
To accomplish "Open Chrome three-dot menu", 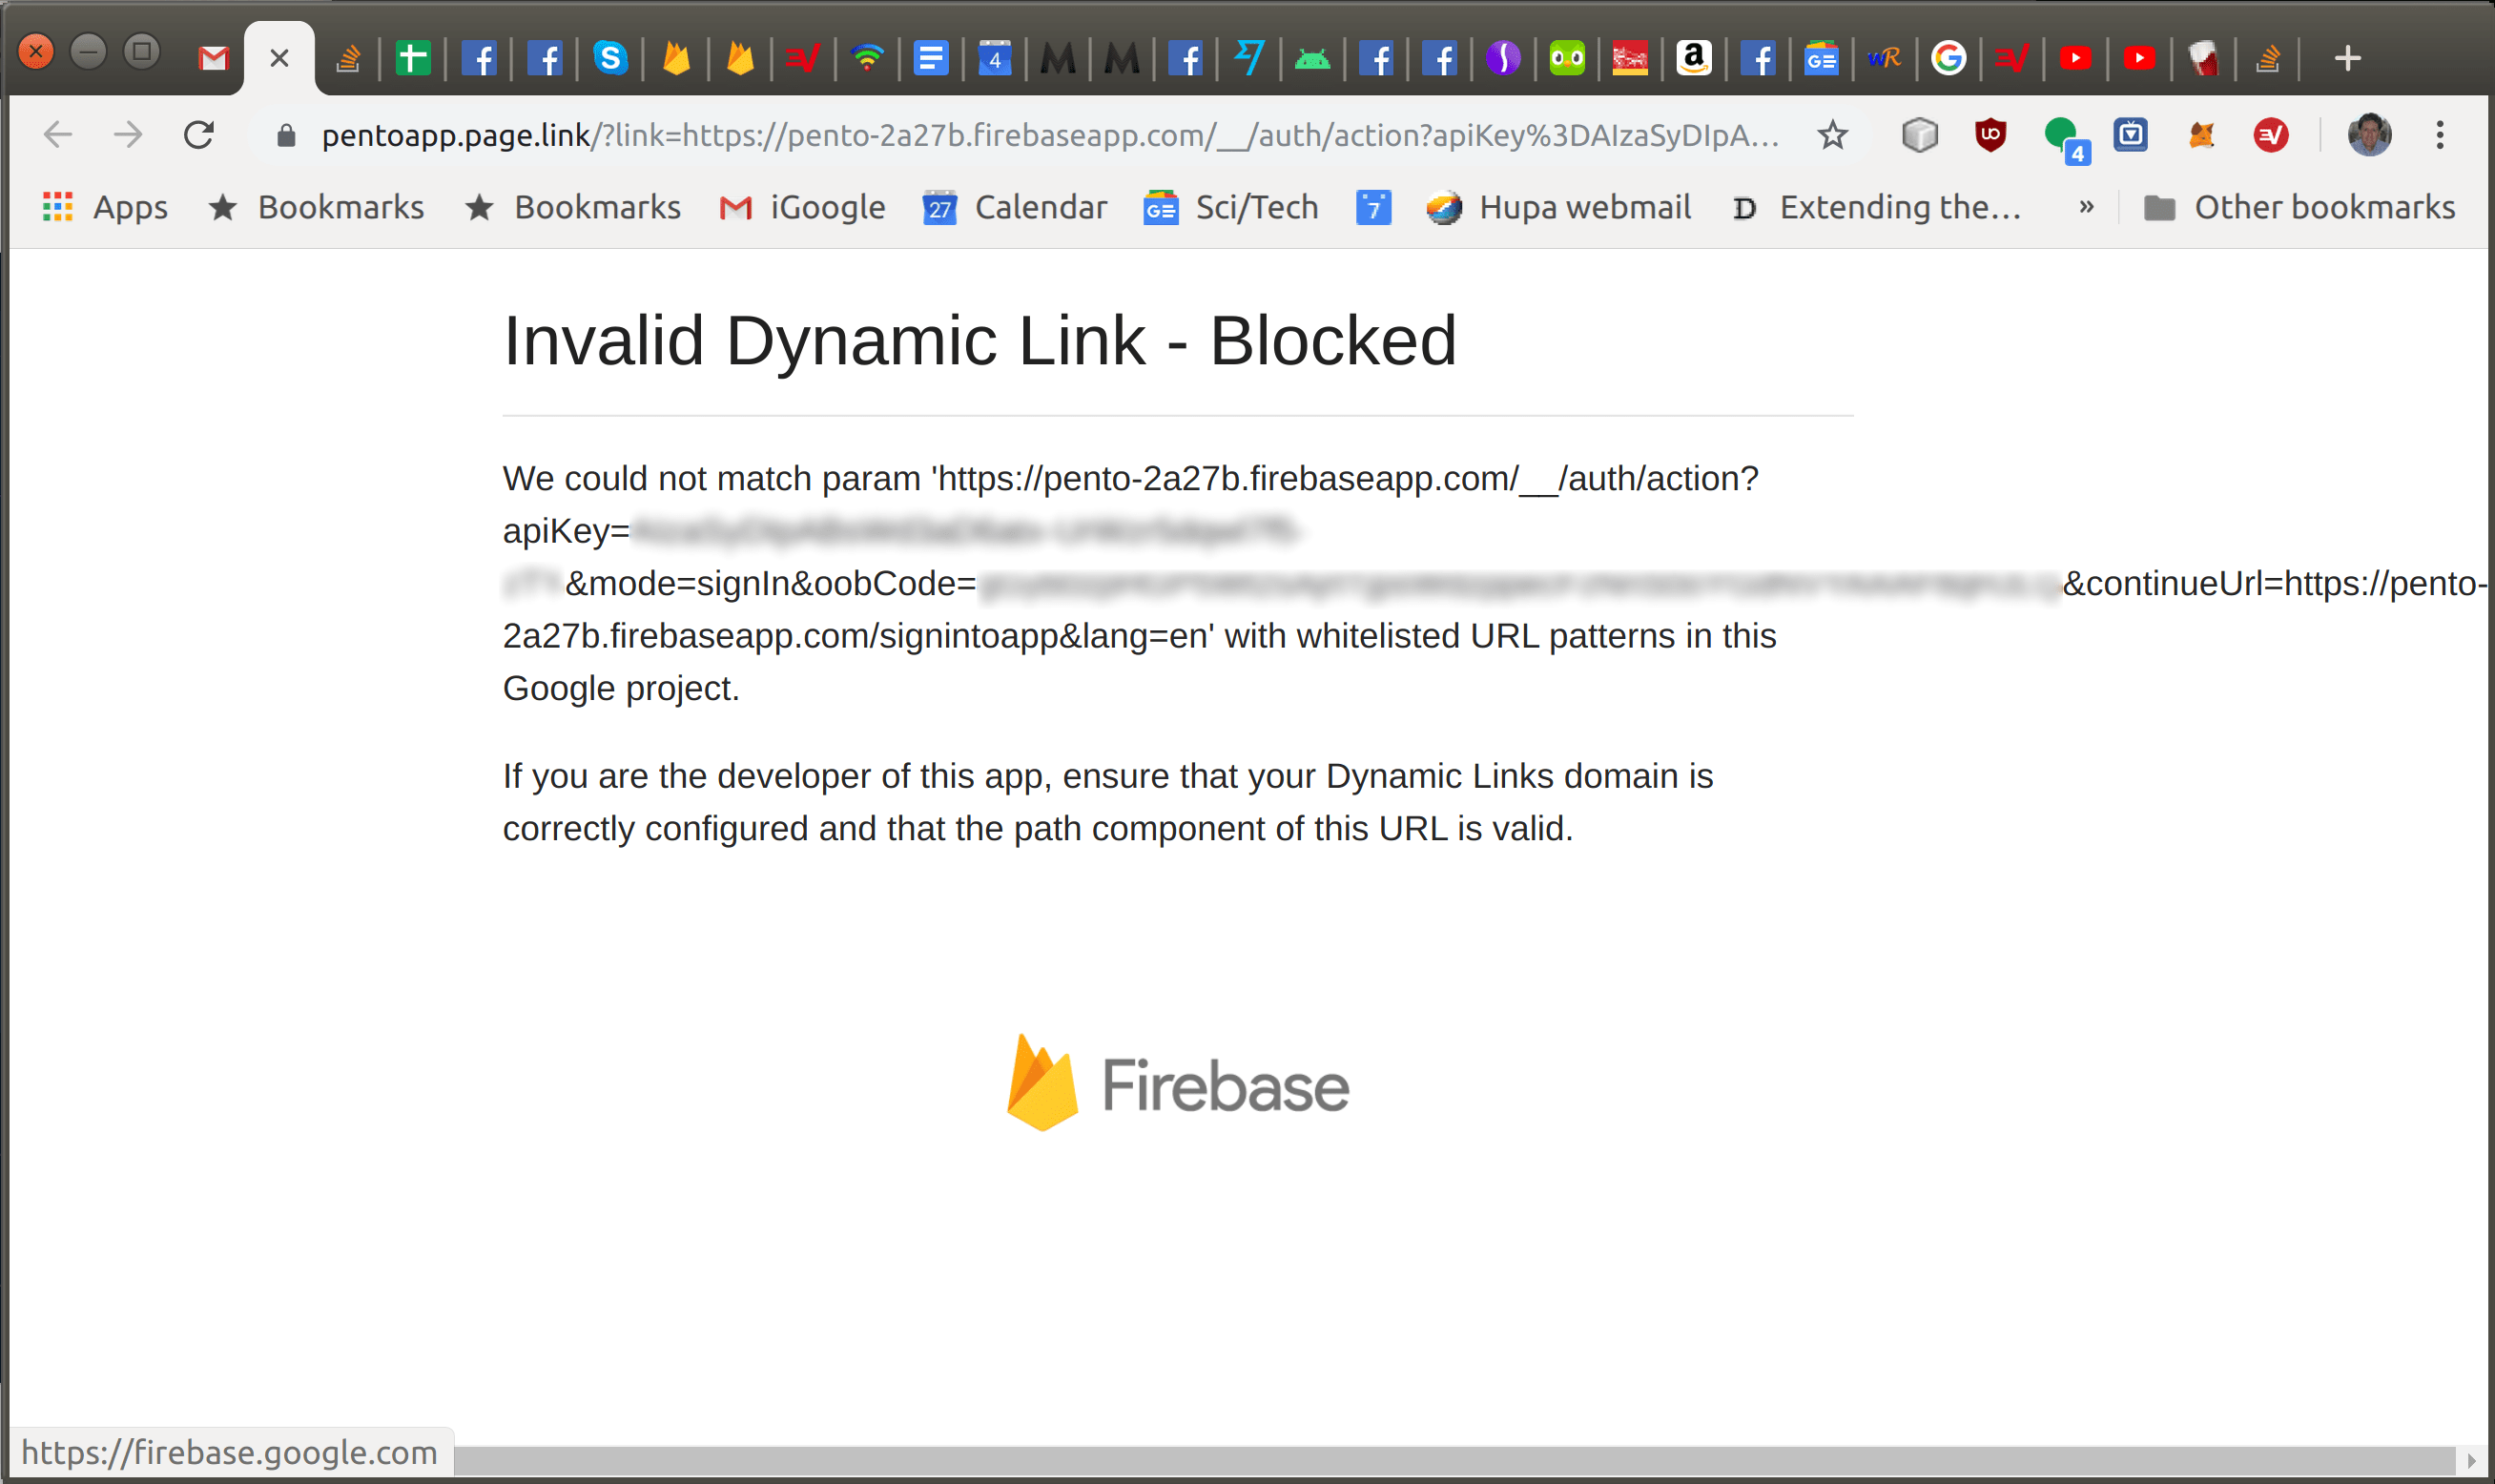I will (x=2440, y=135).
